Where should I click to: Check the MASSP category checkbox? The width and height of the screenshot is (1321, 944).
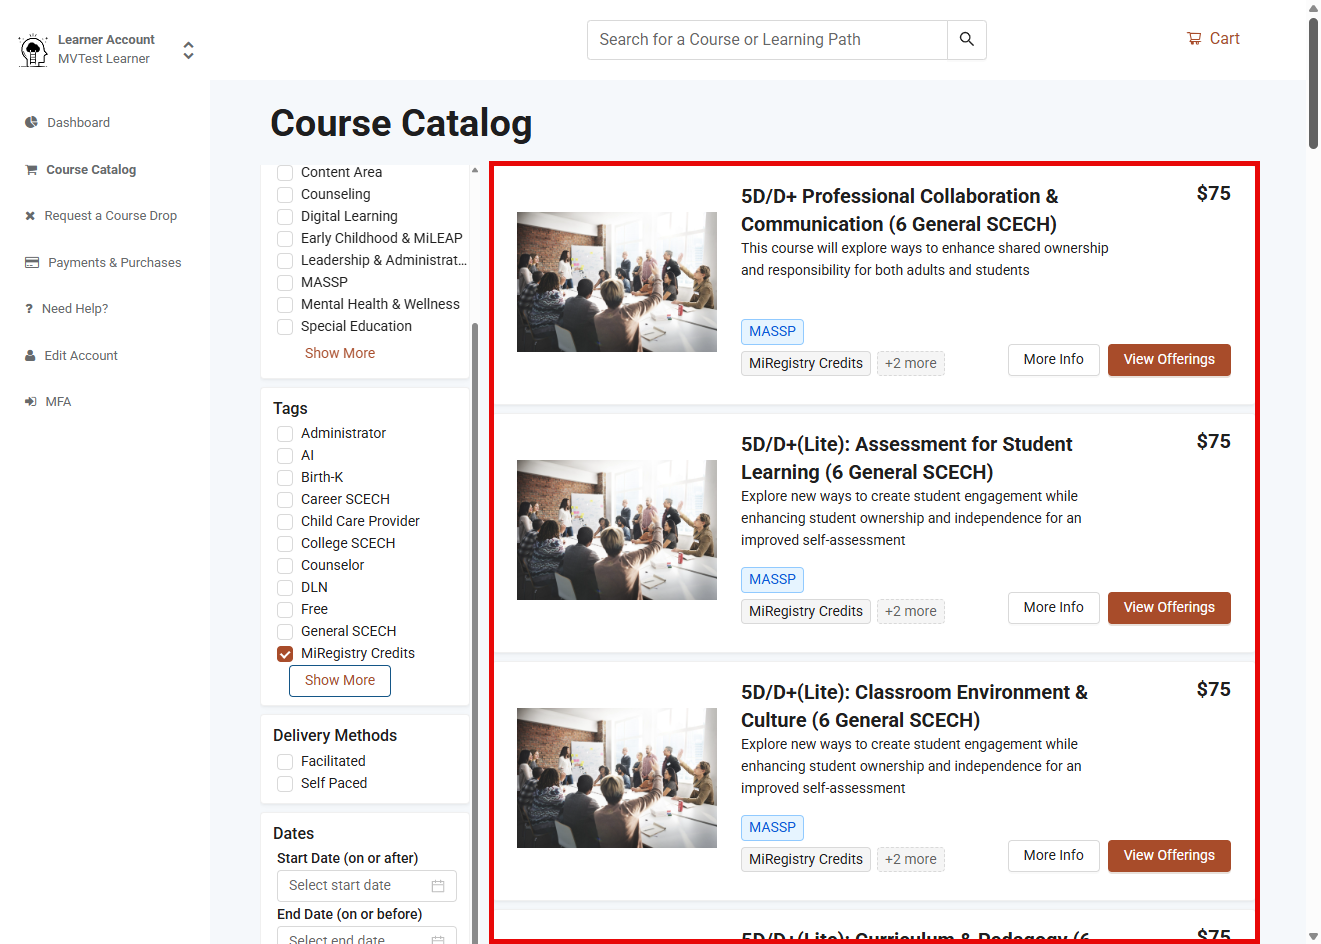(285, 283)
